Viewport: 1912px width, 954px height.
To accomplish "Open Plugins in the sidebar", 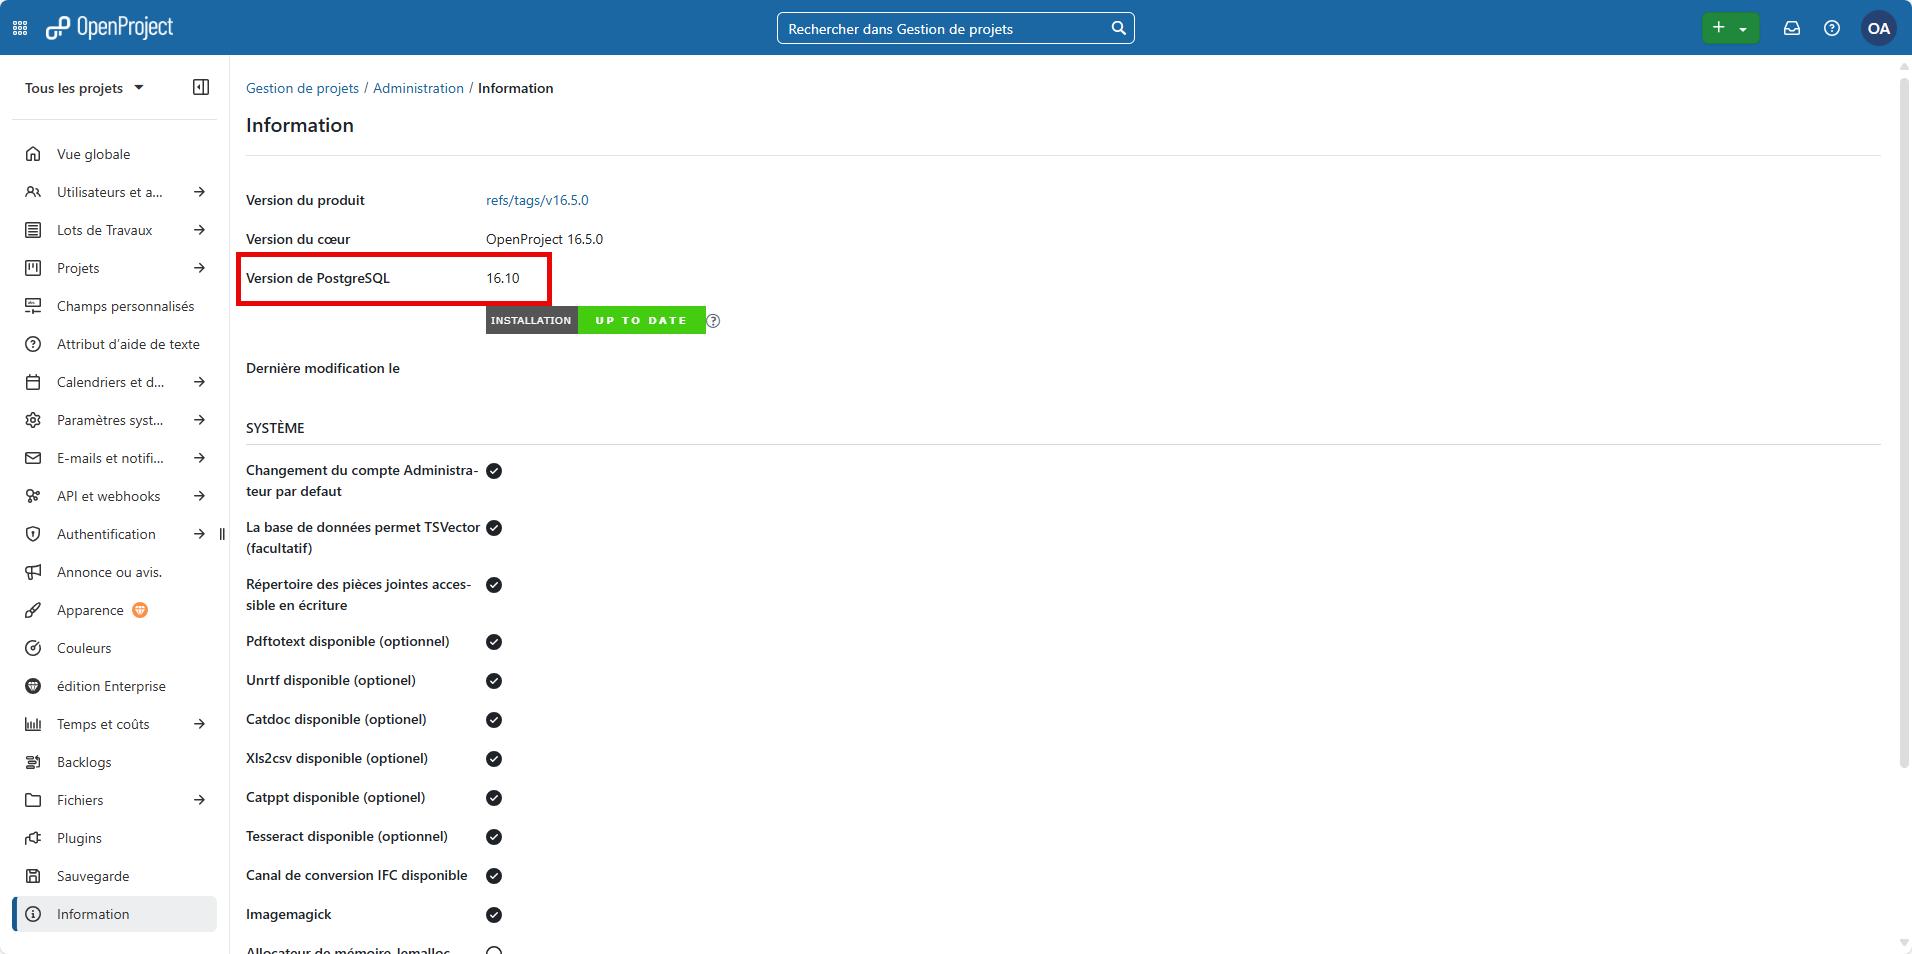I will point(79,838).
